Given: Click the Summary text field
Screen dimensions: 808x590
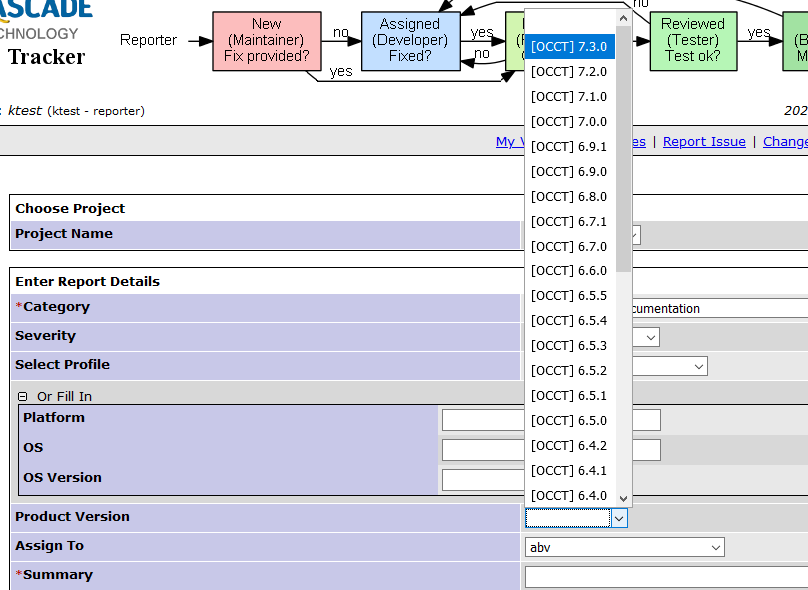Looking at the screenshot, I should point(666,577).
